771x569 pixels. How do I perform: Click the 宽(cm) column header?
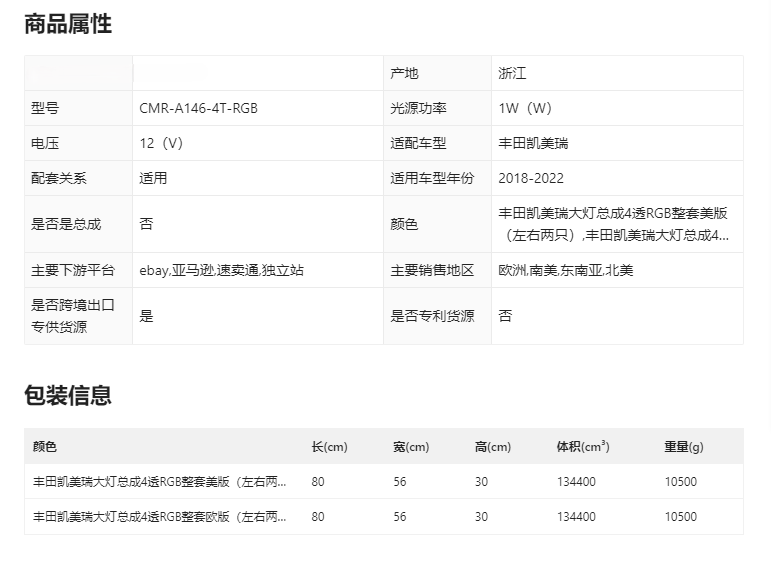[411, 447]
